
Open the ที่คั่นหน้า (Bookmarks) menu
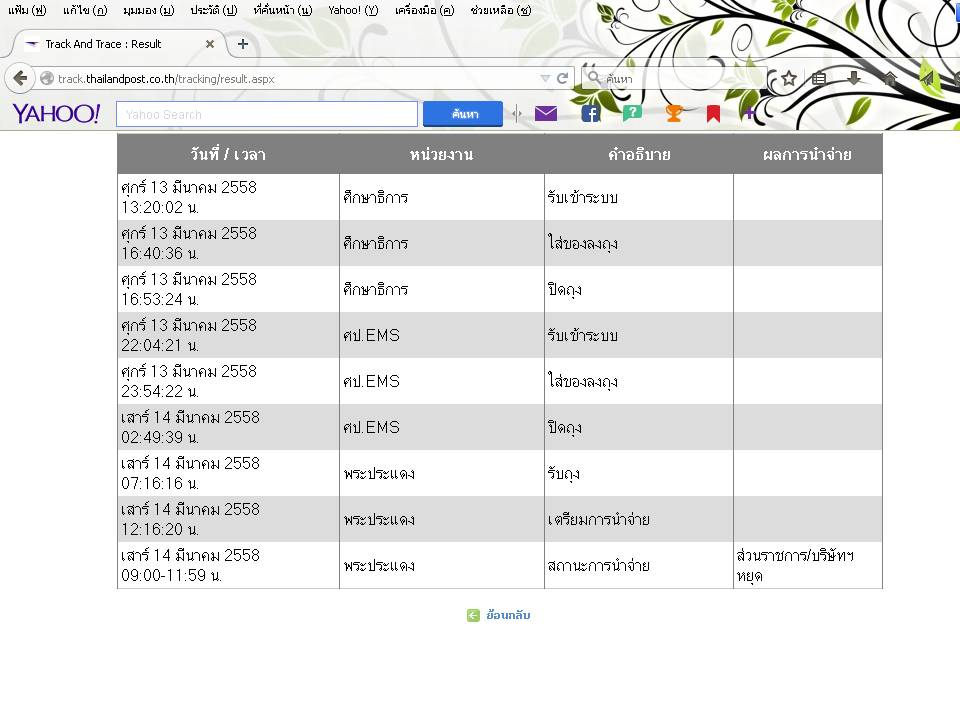282,10
